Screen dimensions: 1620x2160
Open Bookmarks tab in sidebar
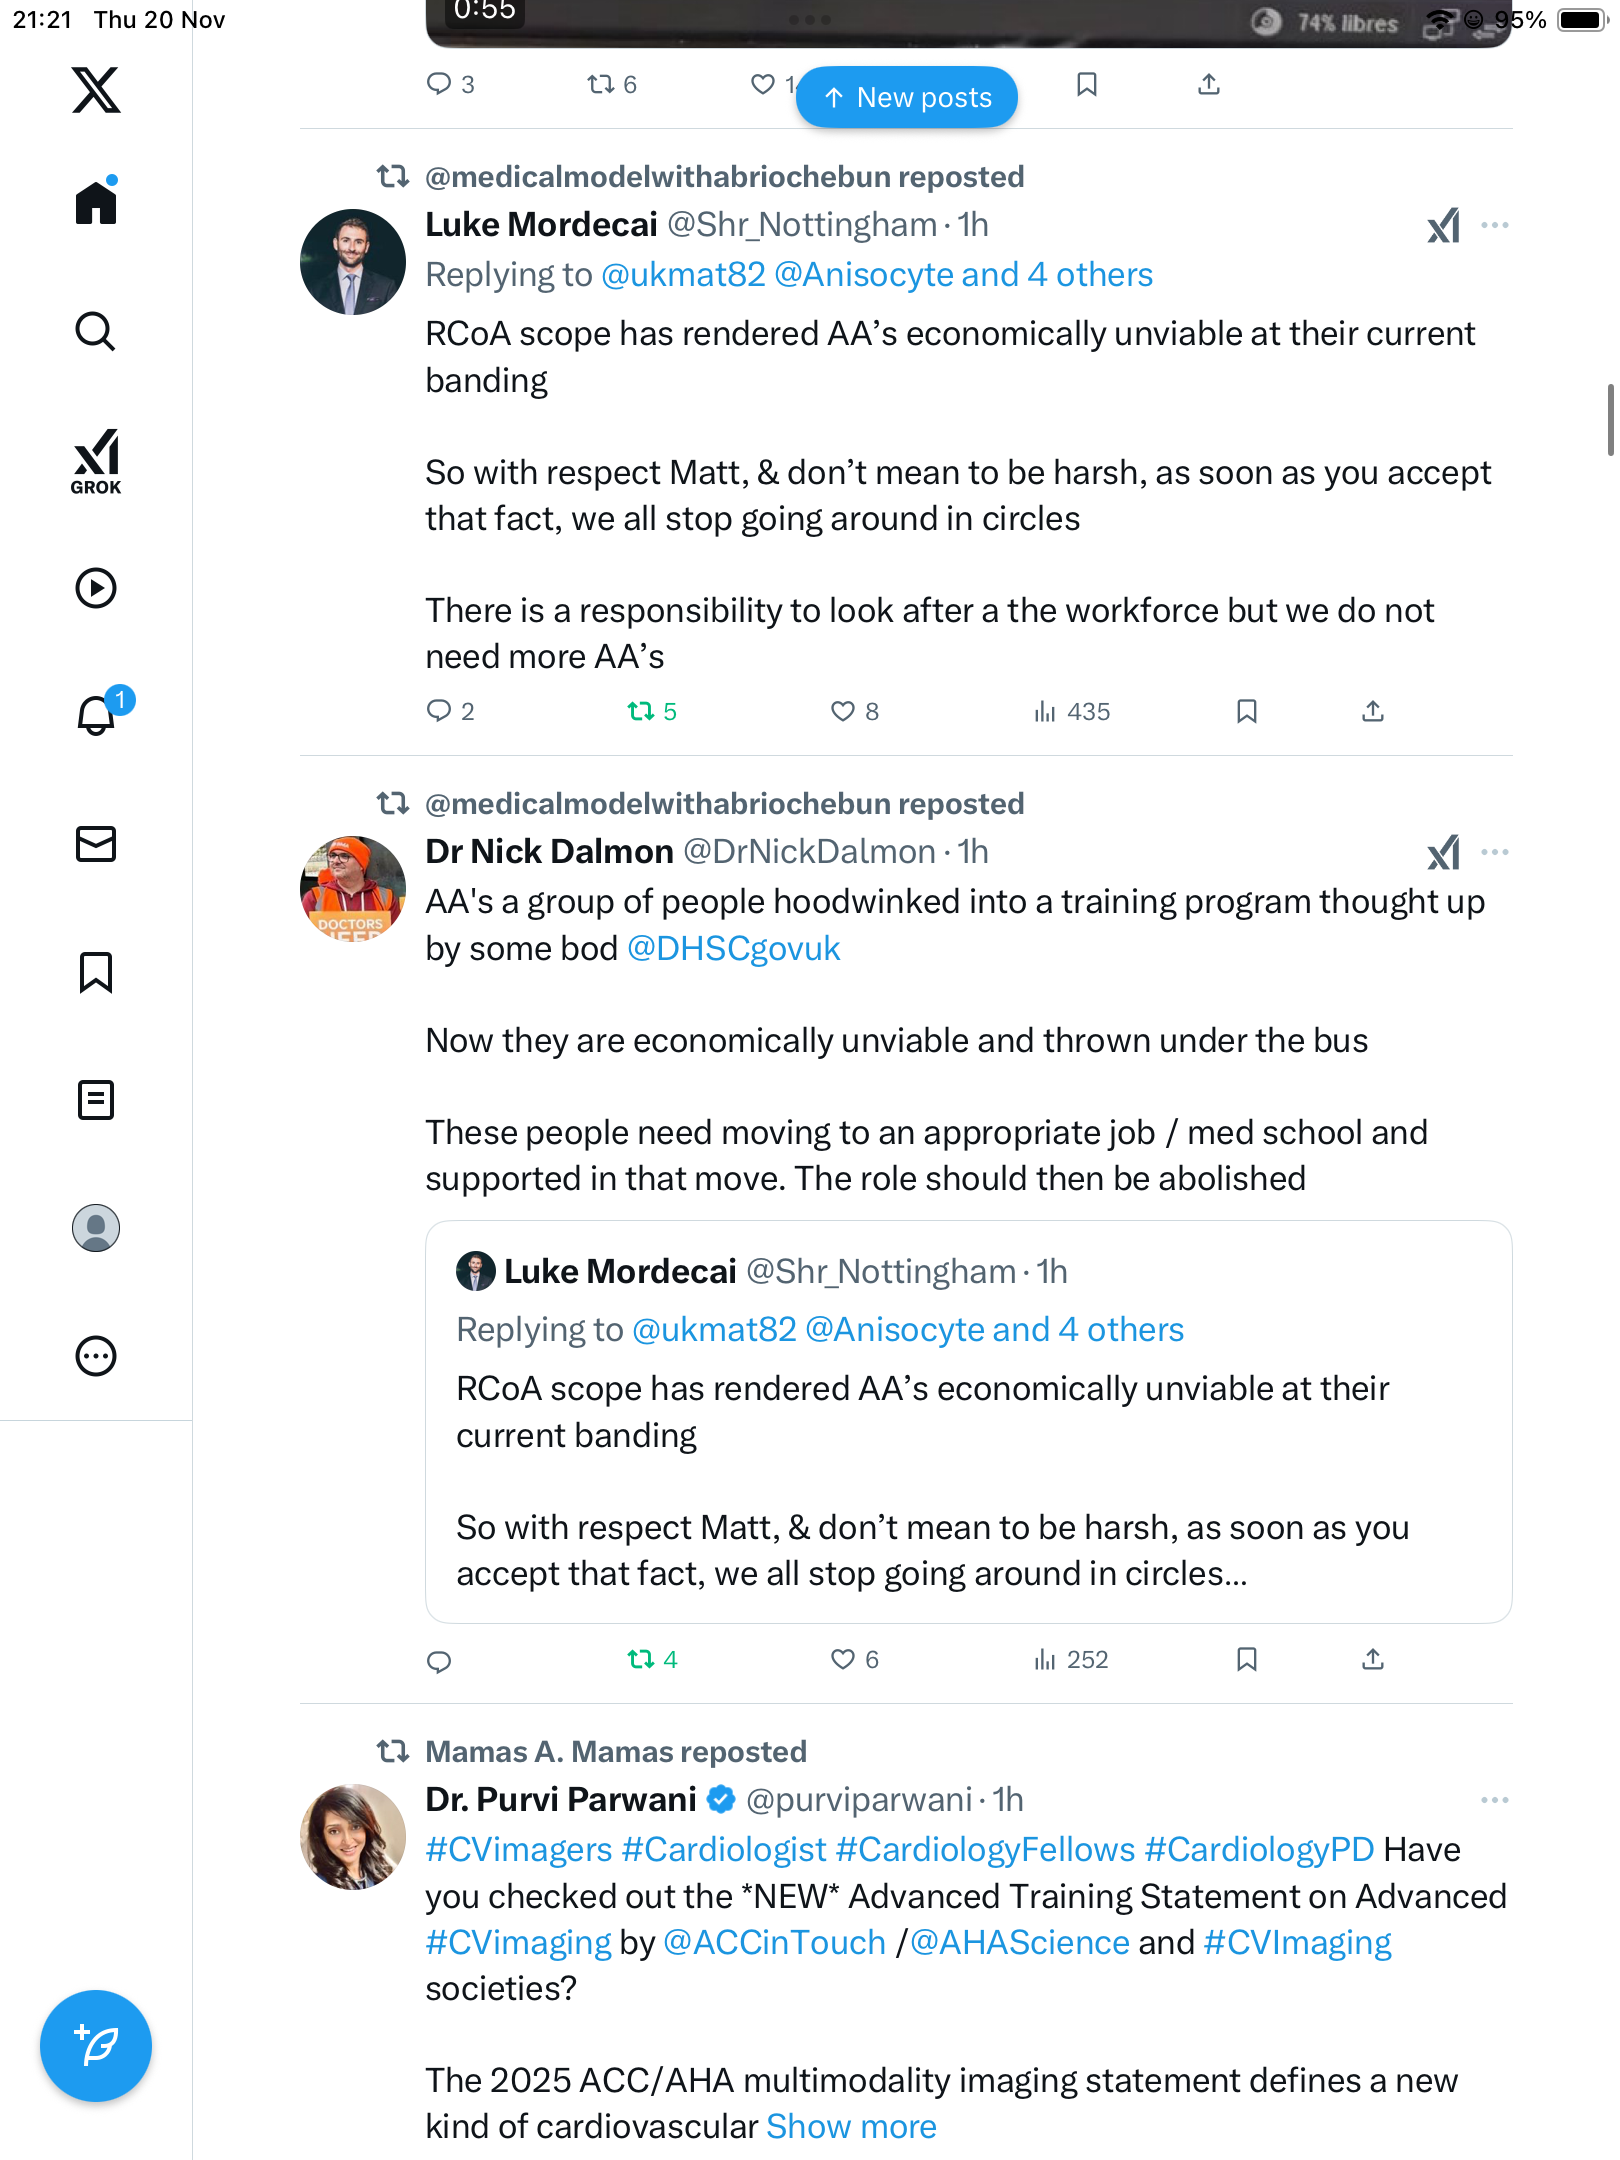[x=96, y=972]
